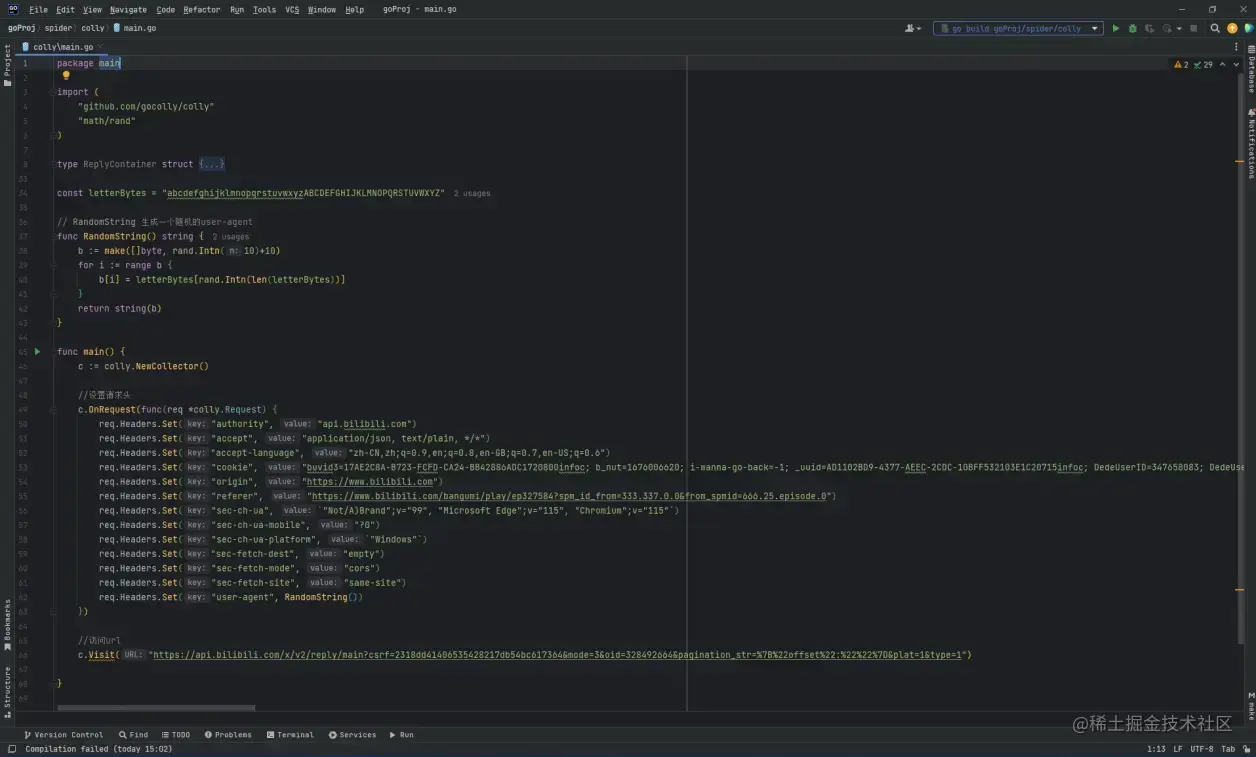Click the warnings count indicator showing 2
1256x757 pixels.
[x=1181, y=64]
